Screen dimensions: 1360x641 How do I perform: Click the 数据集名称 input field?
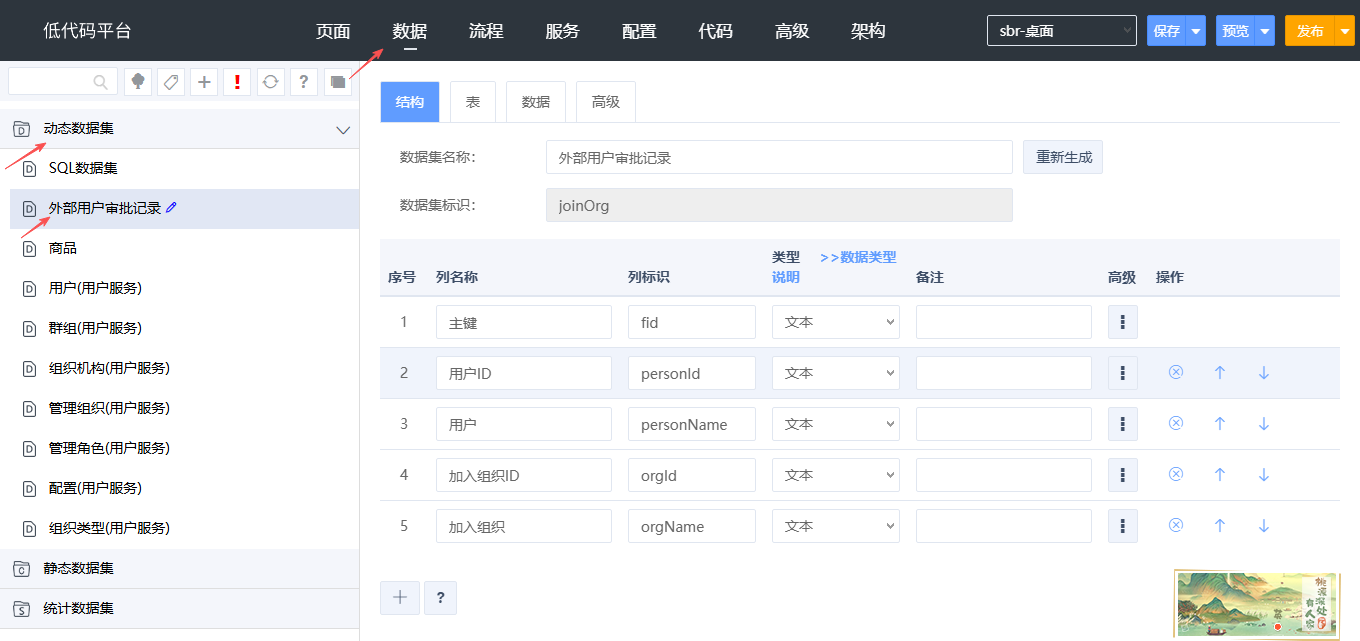pos(779,157)
